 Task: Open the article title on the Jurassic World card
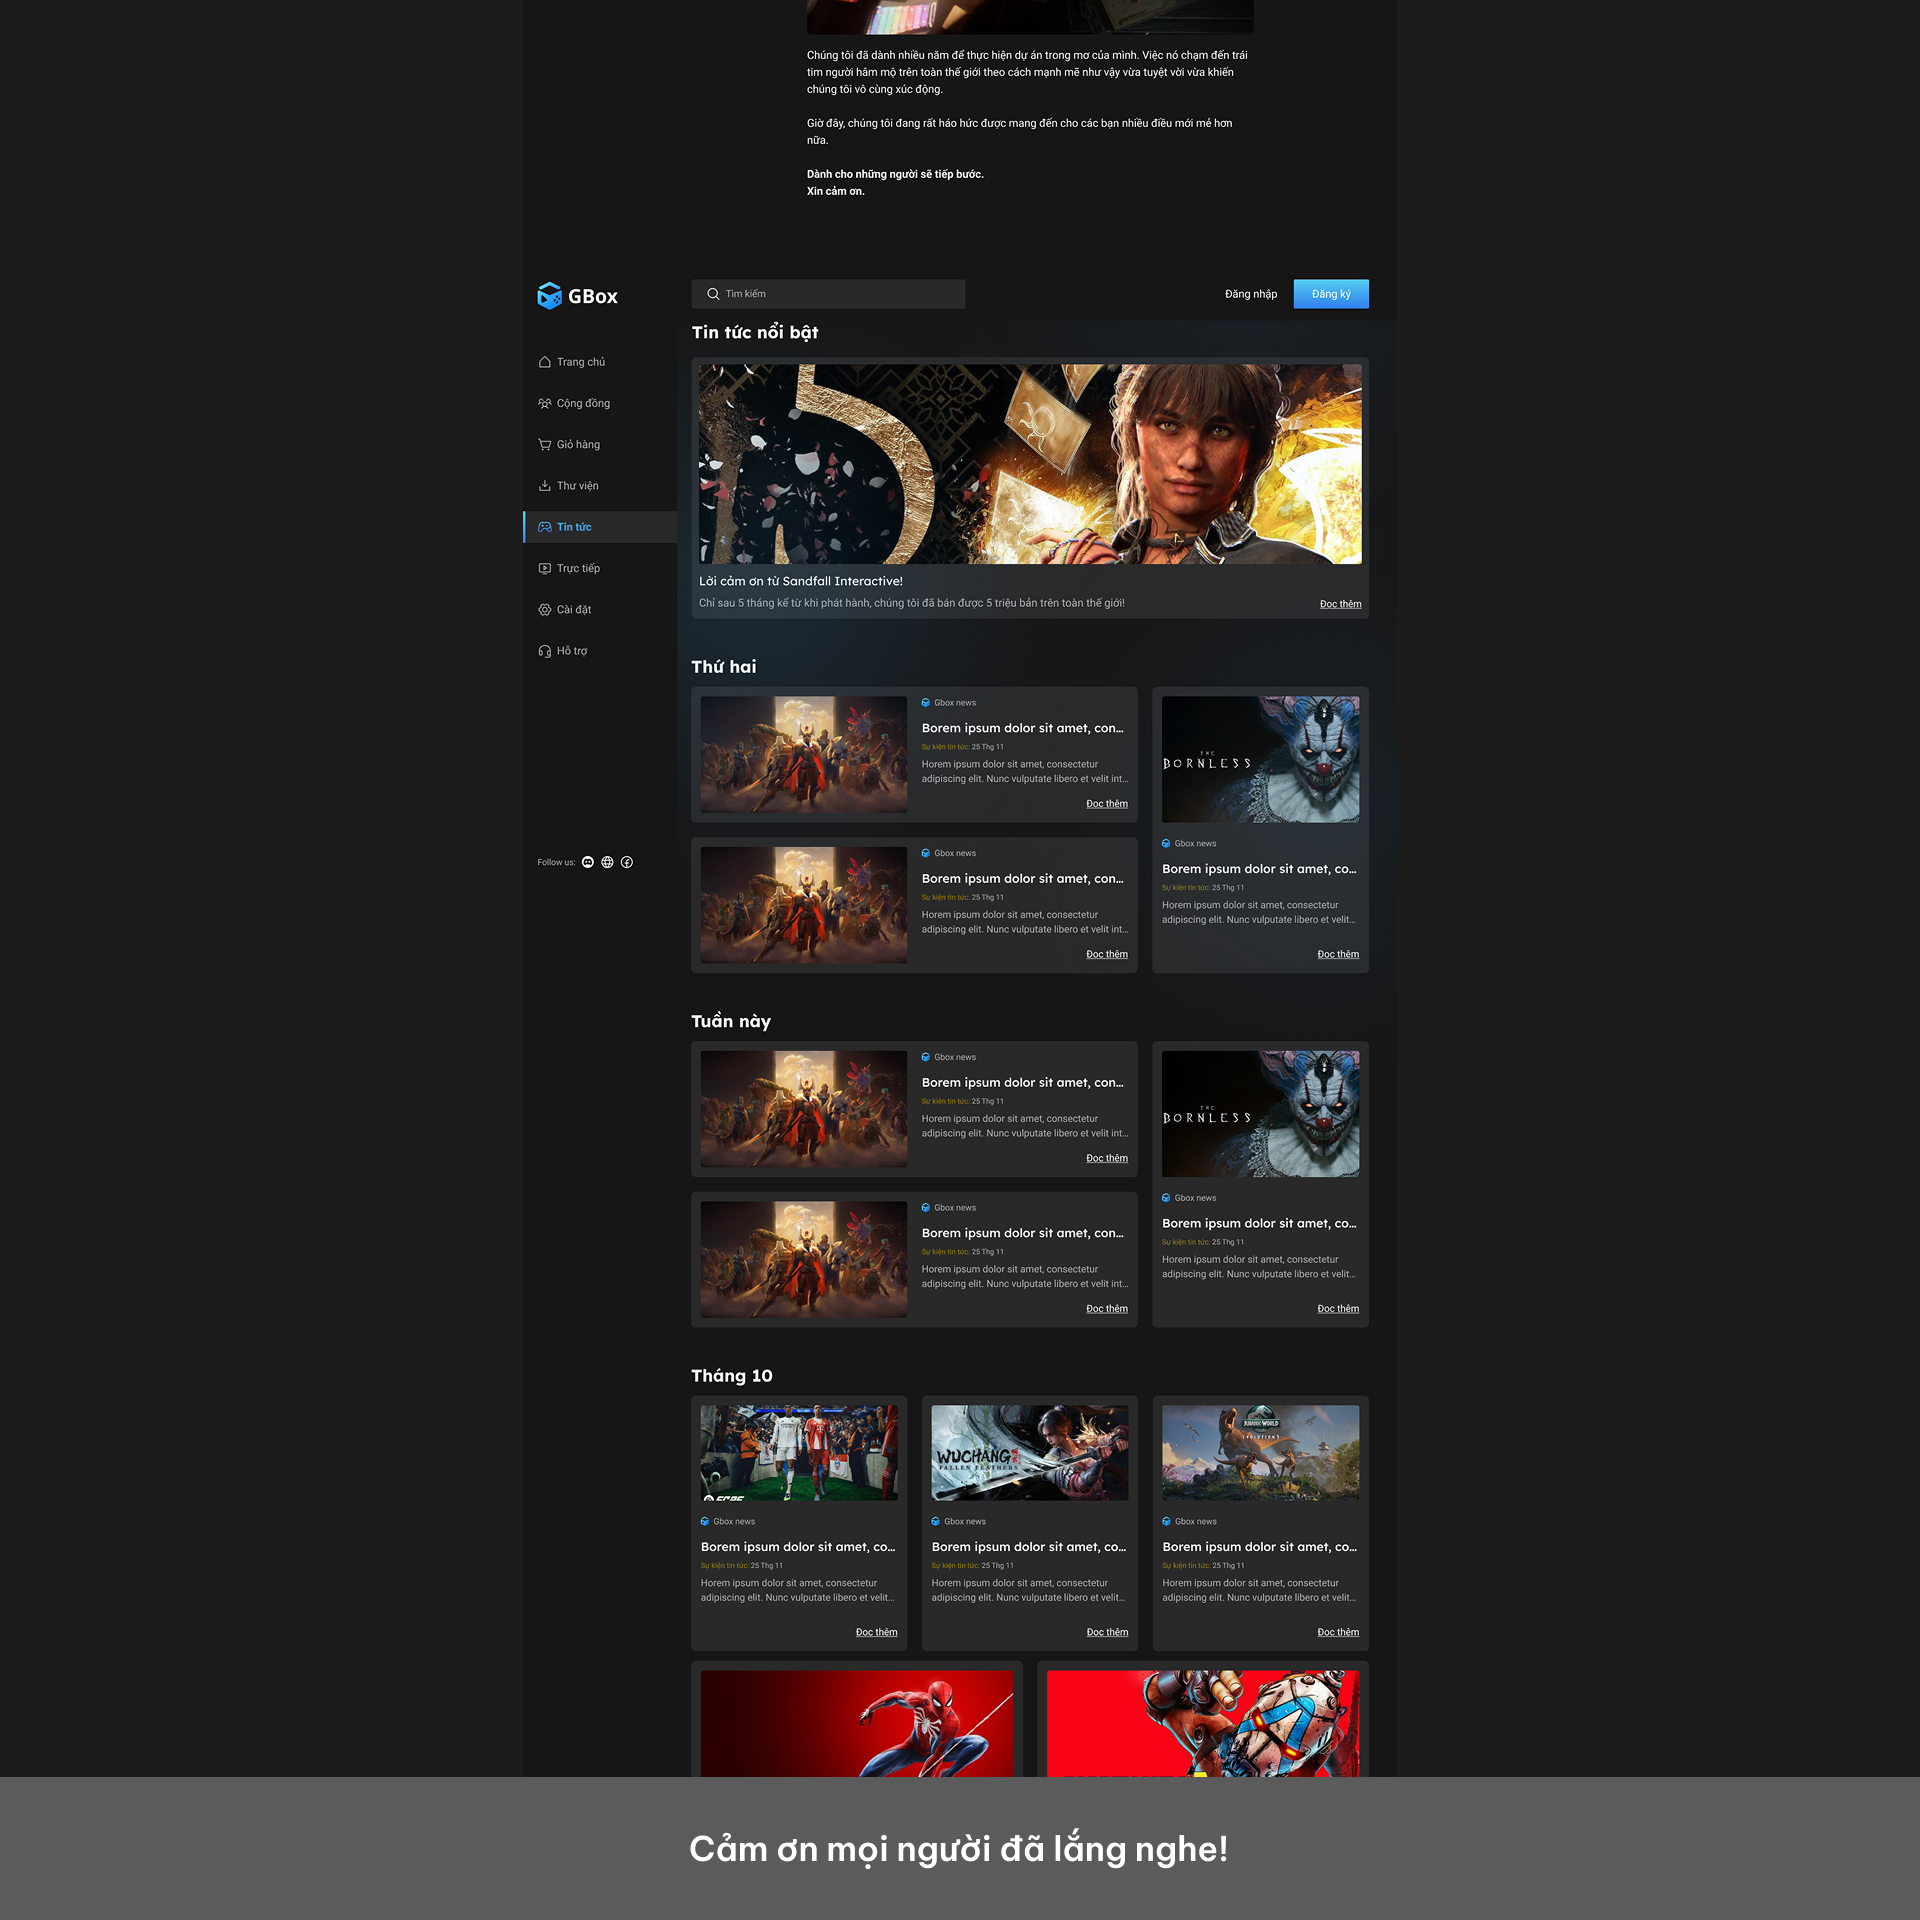tap(1259, 1547)
